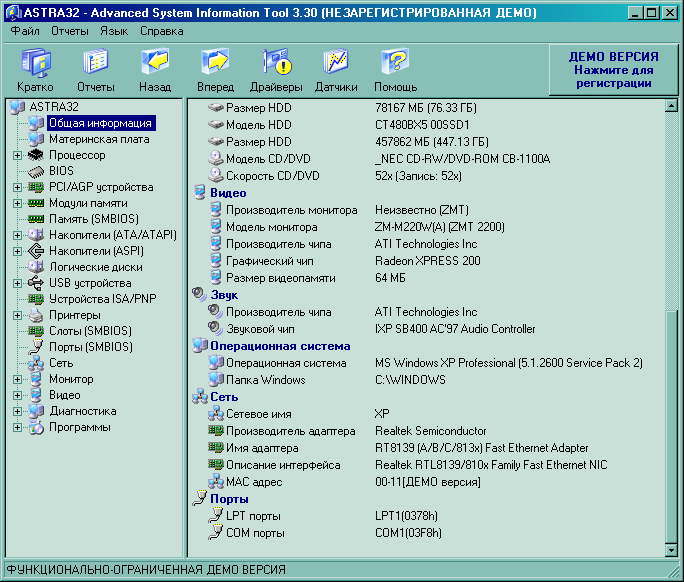The height and width of the screenshot is (582, 684).
Task: Click the LPT1(0378h) value
Action: (406, 516)
